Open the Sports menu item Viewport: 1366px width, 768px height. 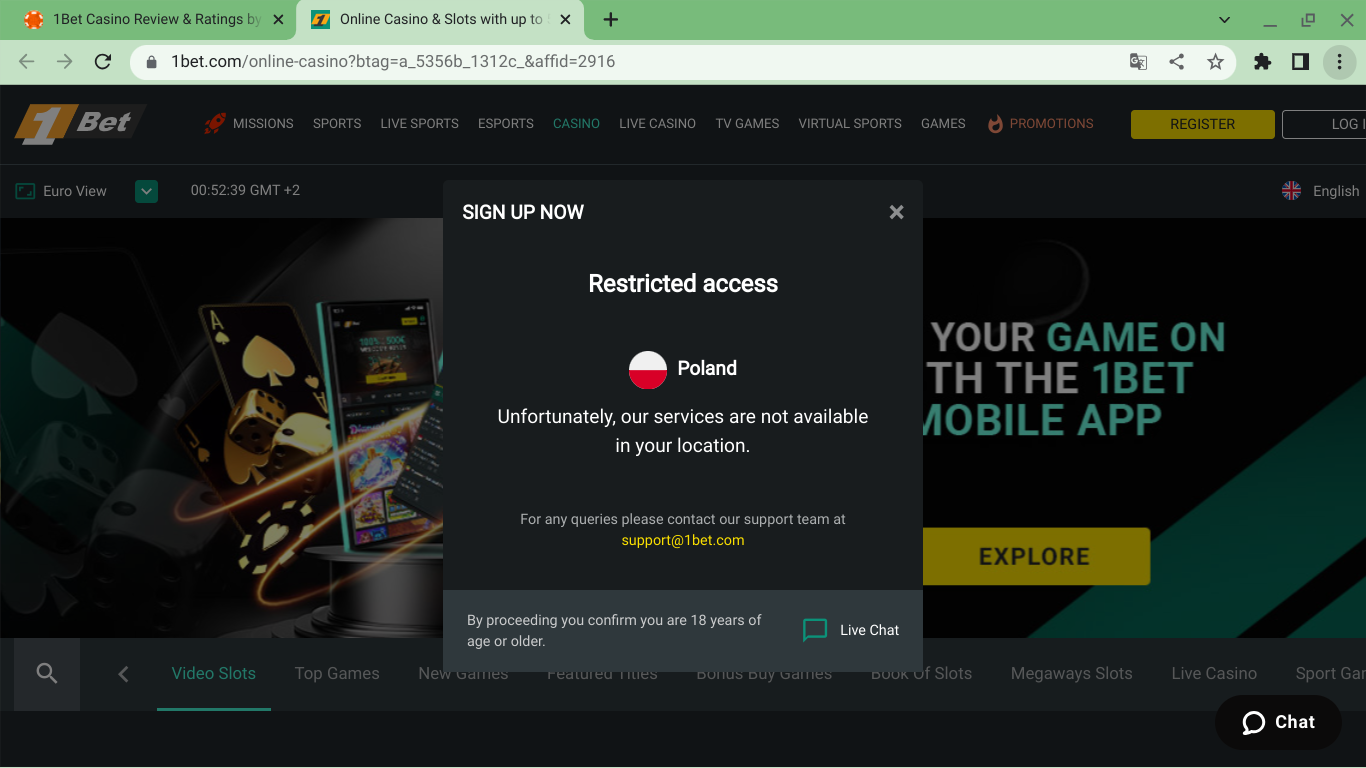tap(337, 124)
